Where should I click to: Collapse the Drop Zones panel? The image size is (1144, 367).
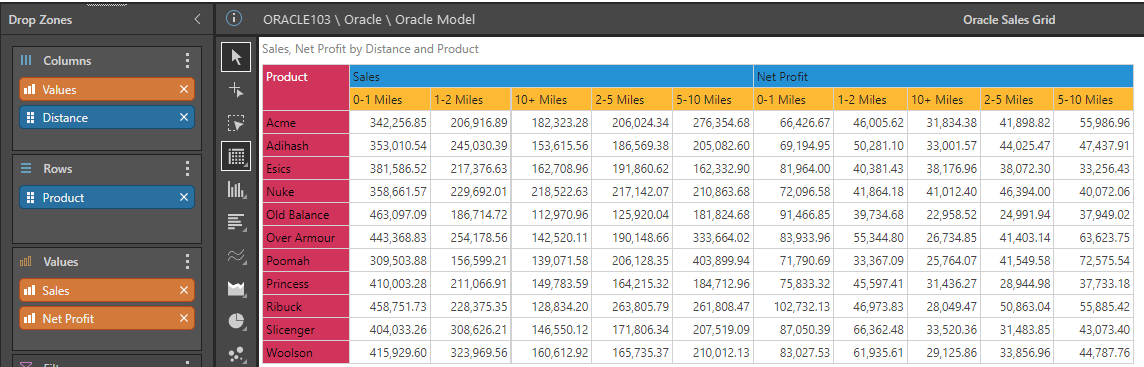[197, 20]
